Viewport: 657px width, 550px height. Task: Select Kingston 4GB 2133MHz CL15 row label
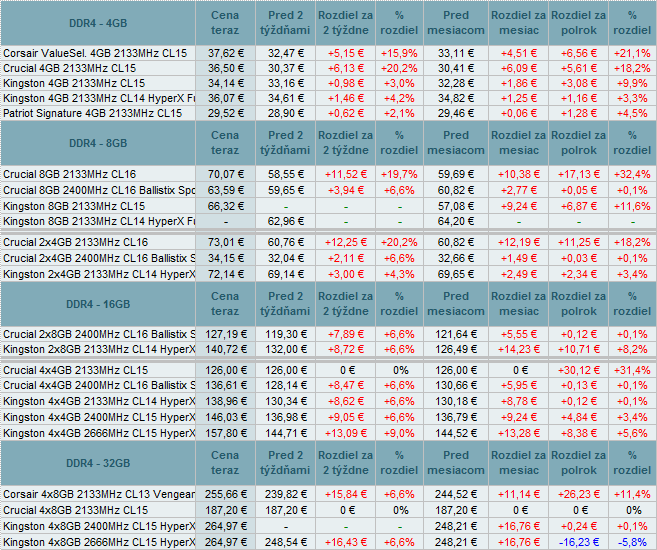[x=74, y=83]
